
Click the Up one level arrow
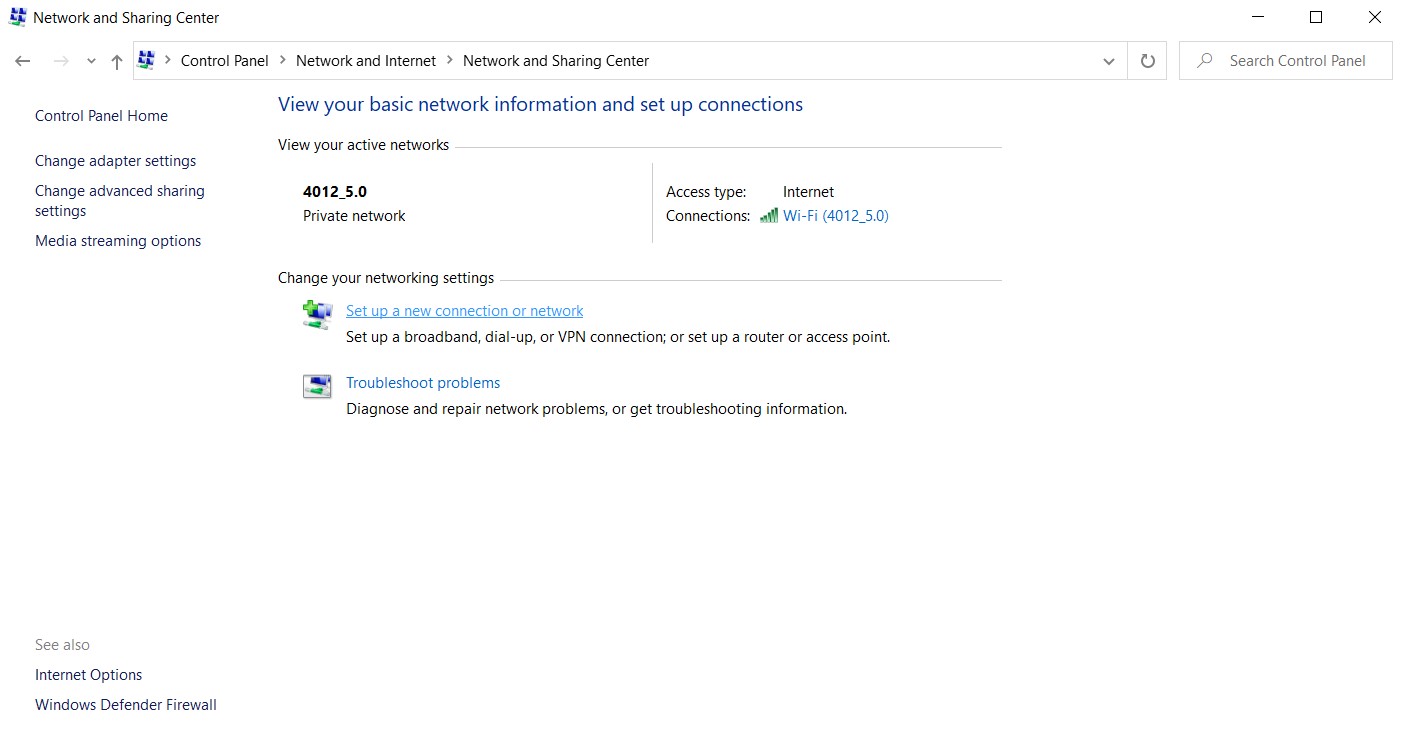[117, 61]
